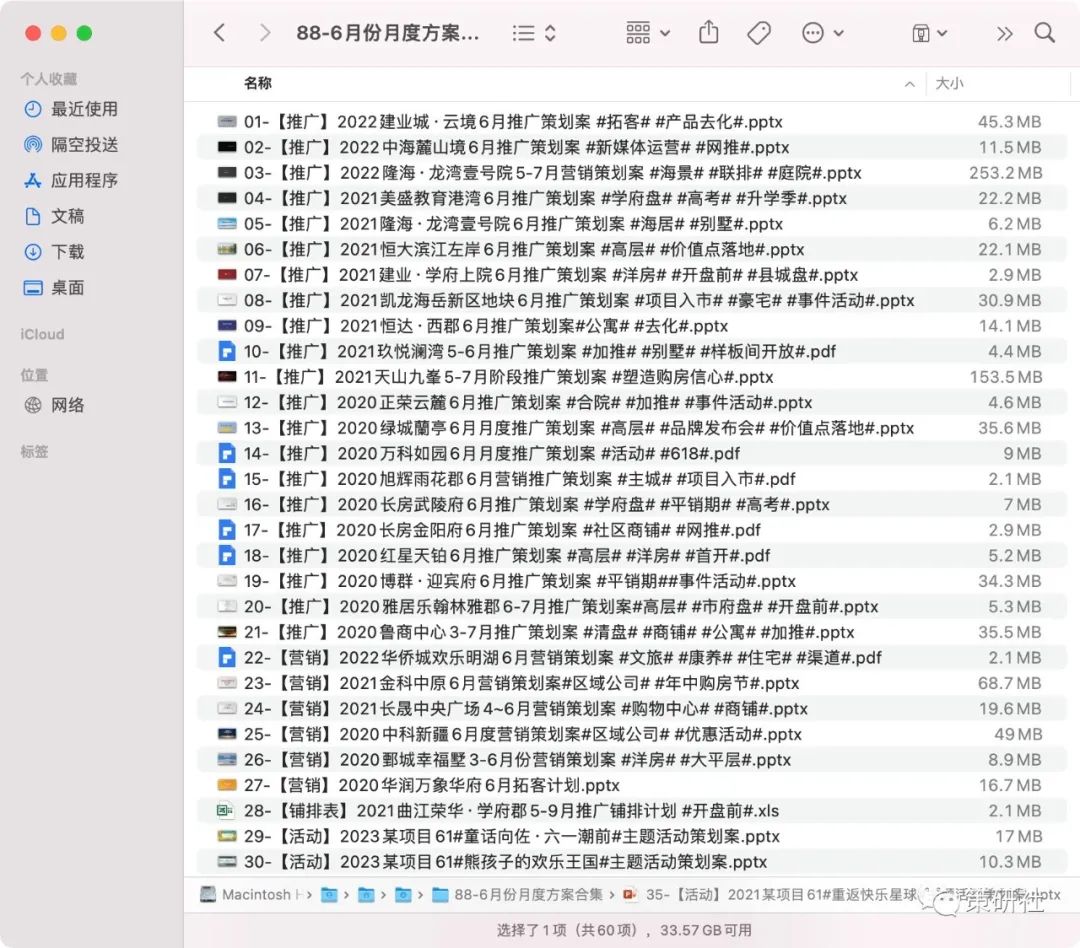Click the orange thumbnail of file 27- 华润万象华府
The image size is (1080, 948).
tap(227, 785)
